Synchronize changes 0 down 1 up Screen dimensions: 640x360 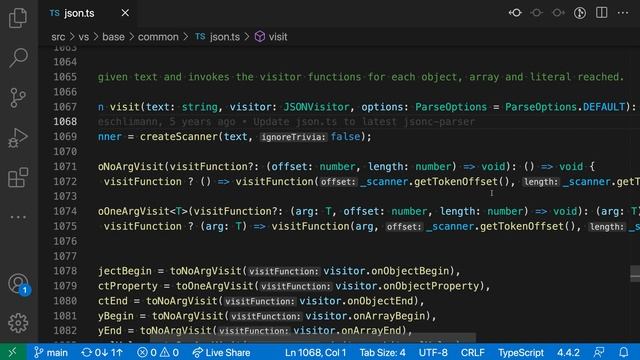[x=102, y=352]
